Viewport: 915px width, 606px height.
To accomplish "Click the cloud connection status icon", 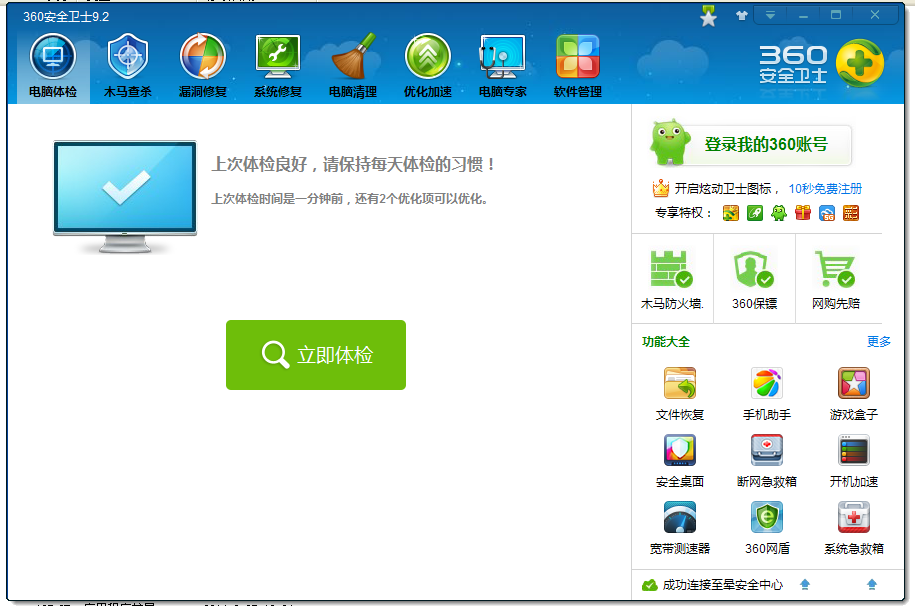I will 649,585.
